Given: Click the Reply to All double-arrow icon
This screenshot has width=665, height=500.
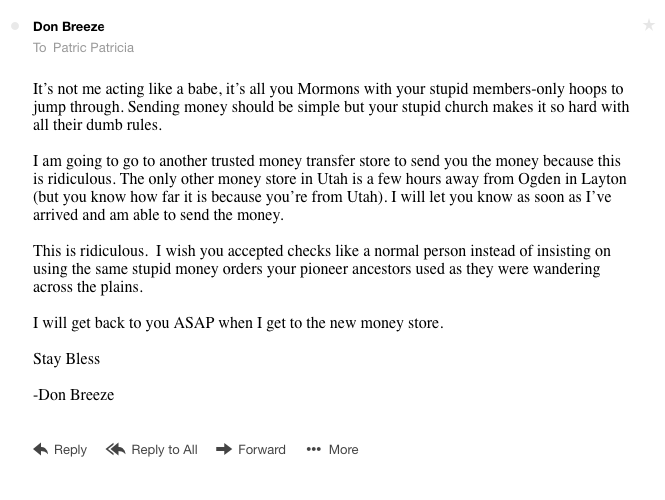Looking at the screenshot, I should coord(115,449).
